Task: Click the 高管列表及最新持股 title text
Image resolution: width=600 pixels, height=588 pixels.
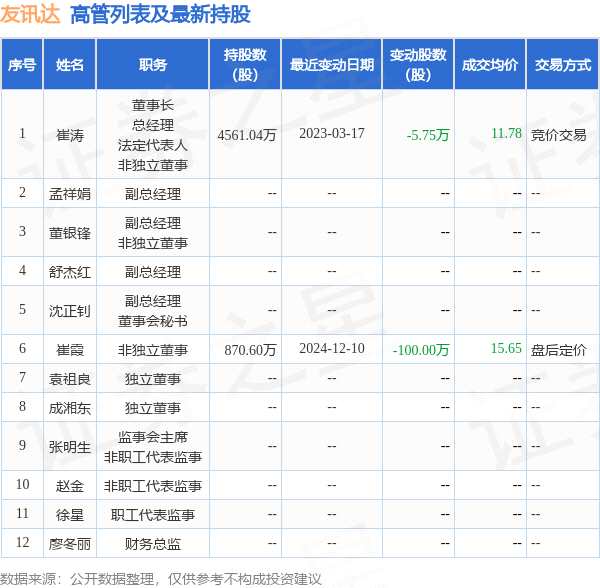Action: click(161, 15)
